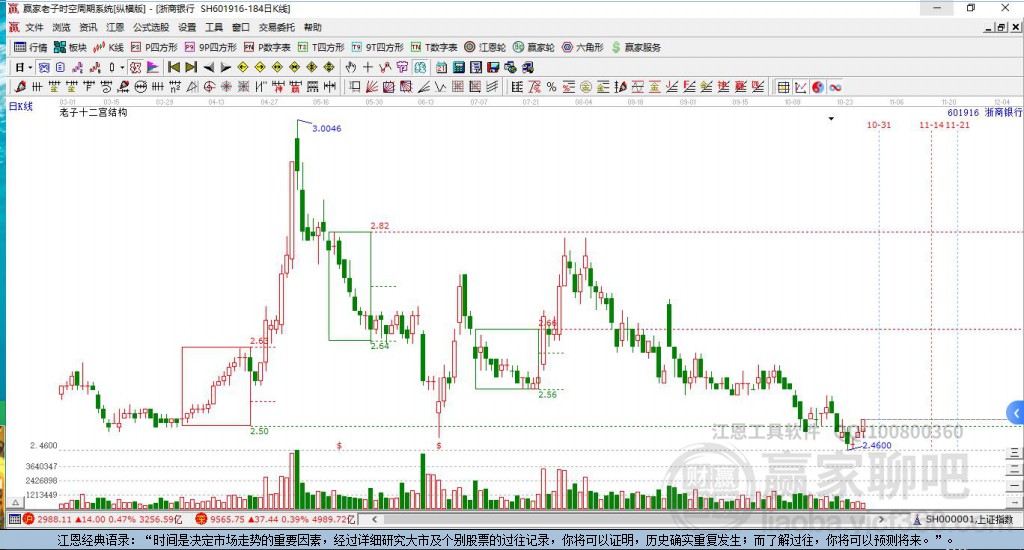Open the 赢家轮 tool

point(534,47)
